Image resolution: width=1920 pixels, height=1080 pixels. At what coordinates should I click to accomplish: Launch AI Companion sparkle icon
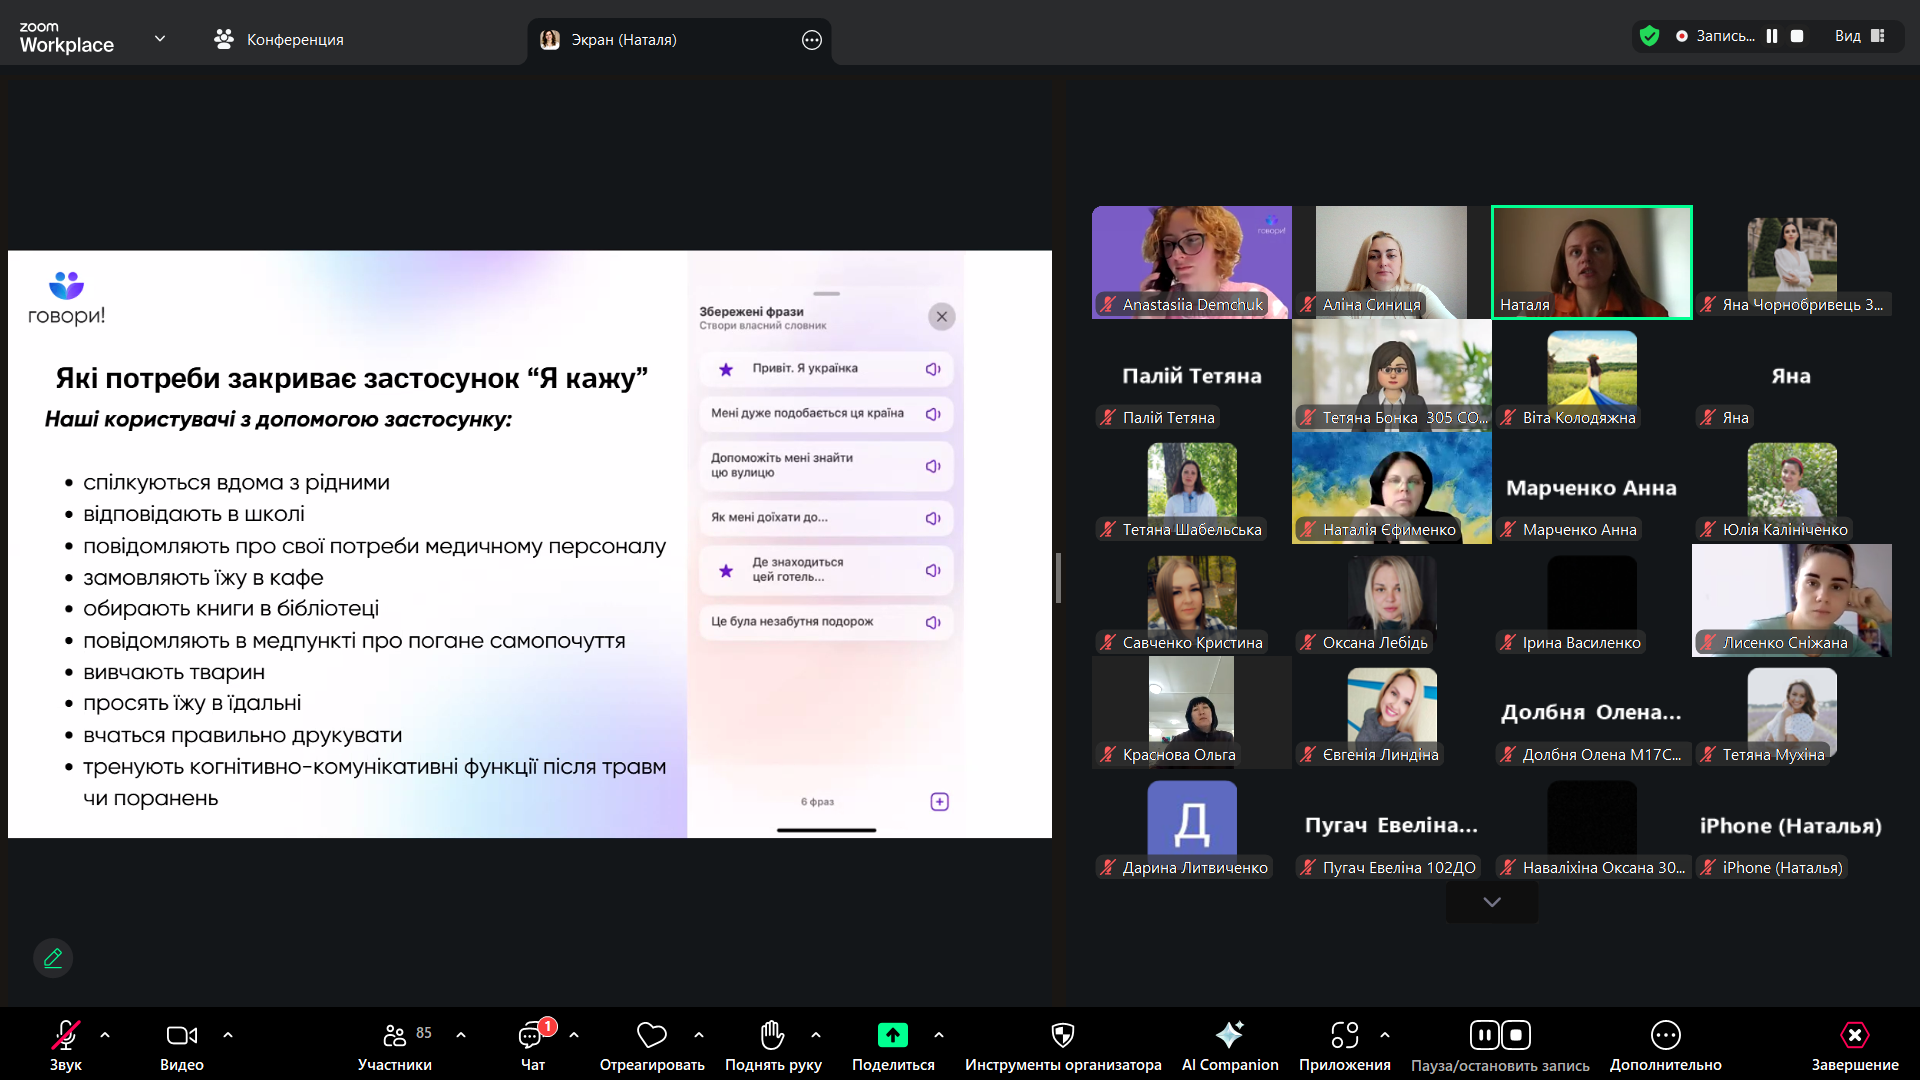[1229, 1035]
